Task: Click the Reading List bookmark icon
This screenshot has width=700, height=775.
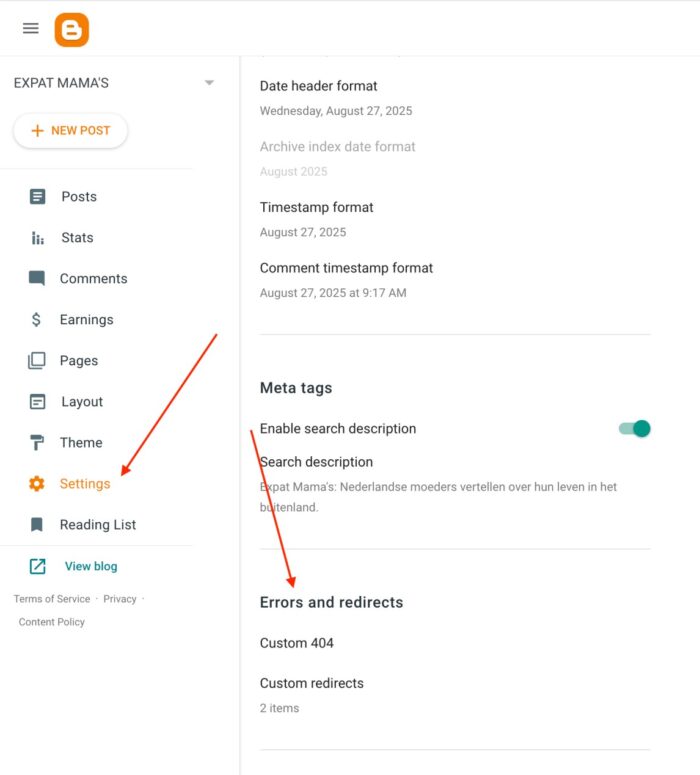Action: pyautogui.click(x=37, y=525)
